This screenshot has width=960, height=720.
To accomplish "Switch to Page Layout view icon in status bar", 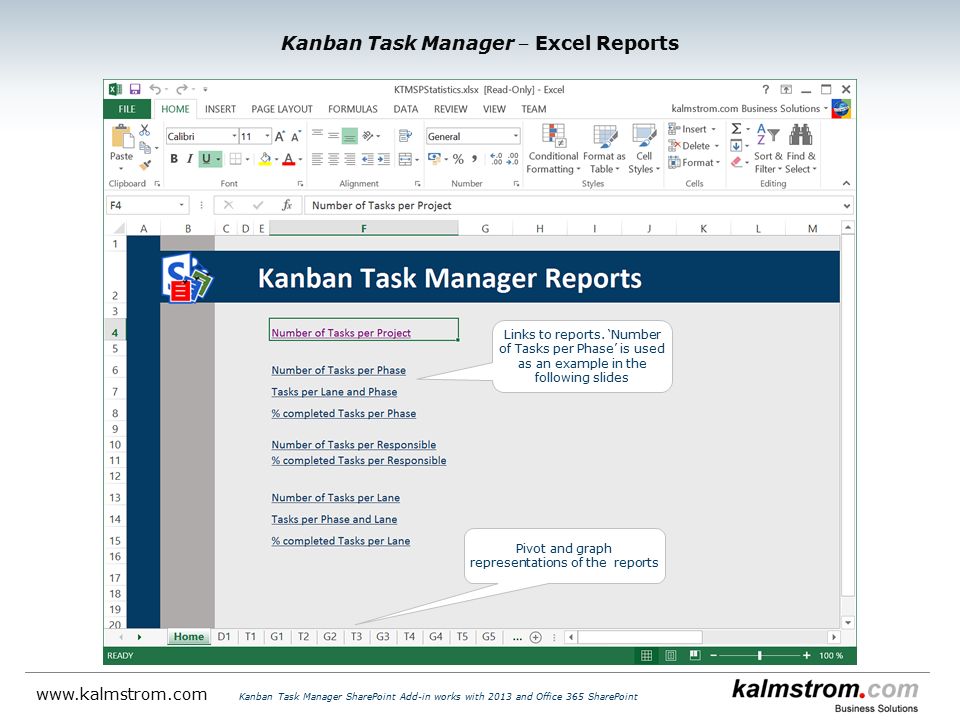I will coord(670,656).
